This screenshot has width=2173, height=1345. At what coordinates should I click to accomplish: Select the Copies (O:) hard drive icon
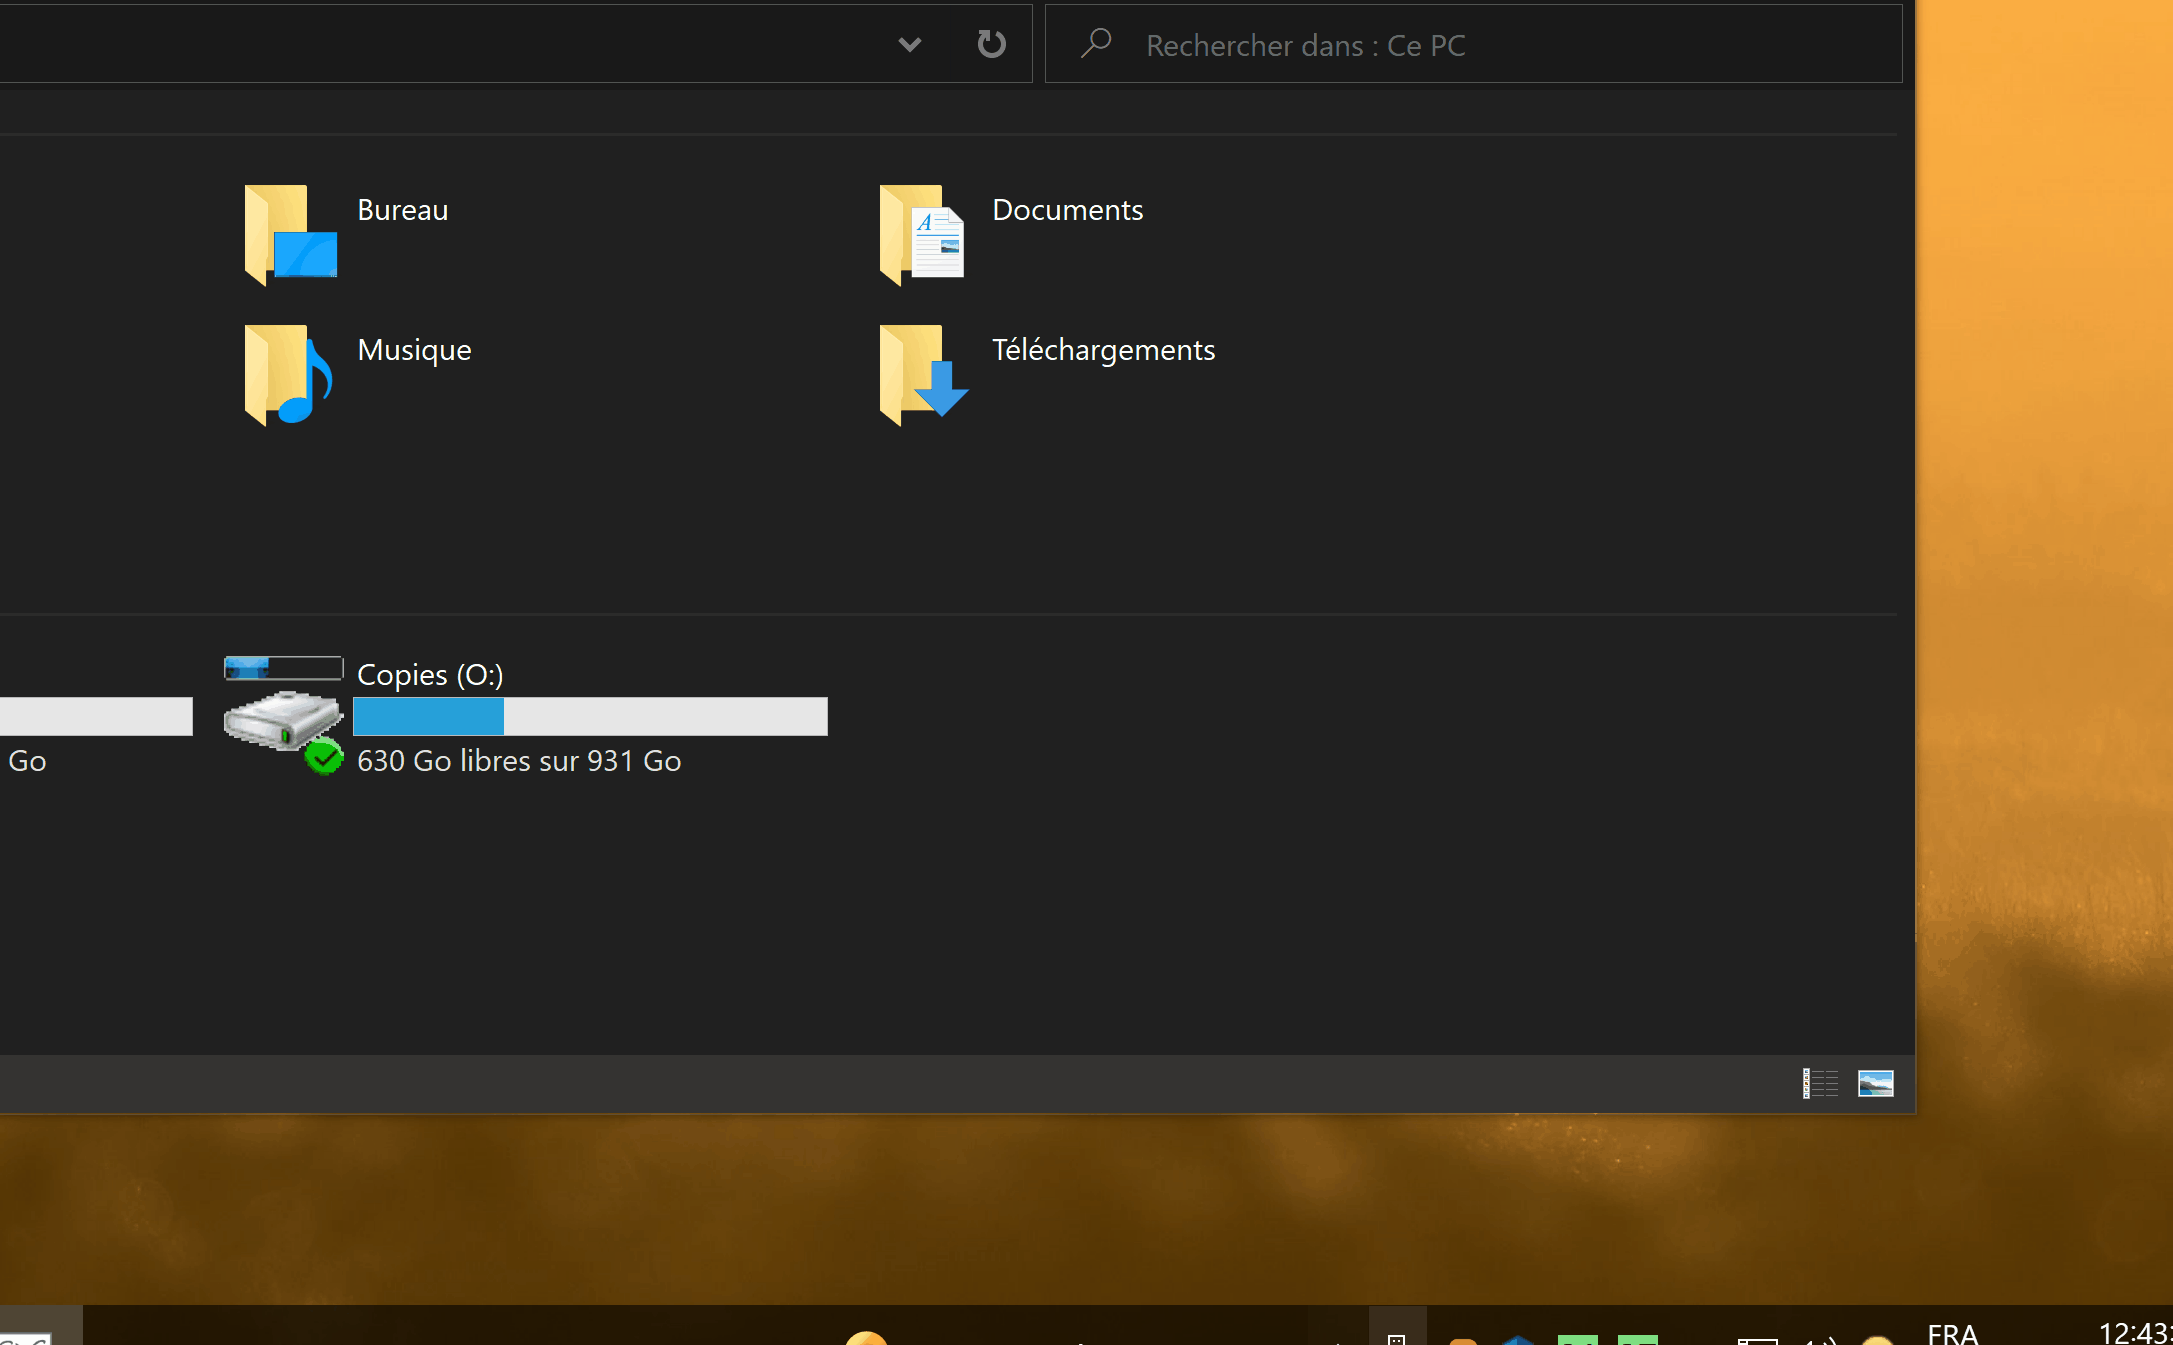284,718
